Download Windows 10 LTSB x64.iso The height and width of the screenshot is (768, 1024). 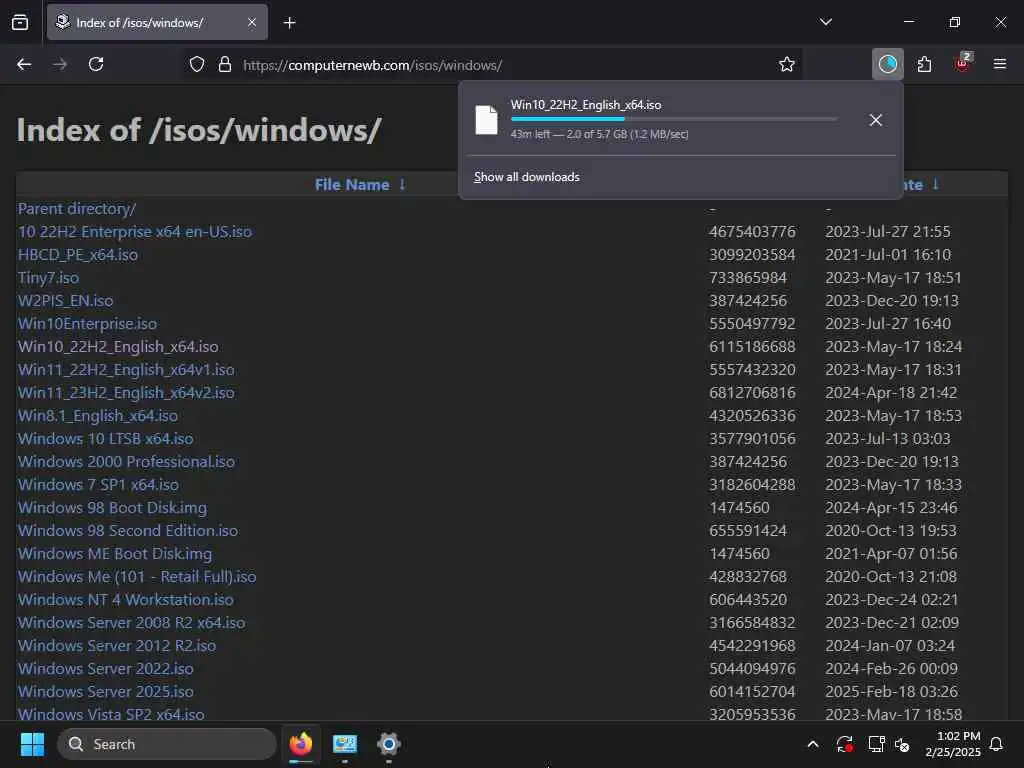pyautogui.click(x=106, y=438)
